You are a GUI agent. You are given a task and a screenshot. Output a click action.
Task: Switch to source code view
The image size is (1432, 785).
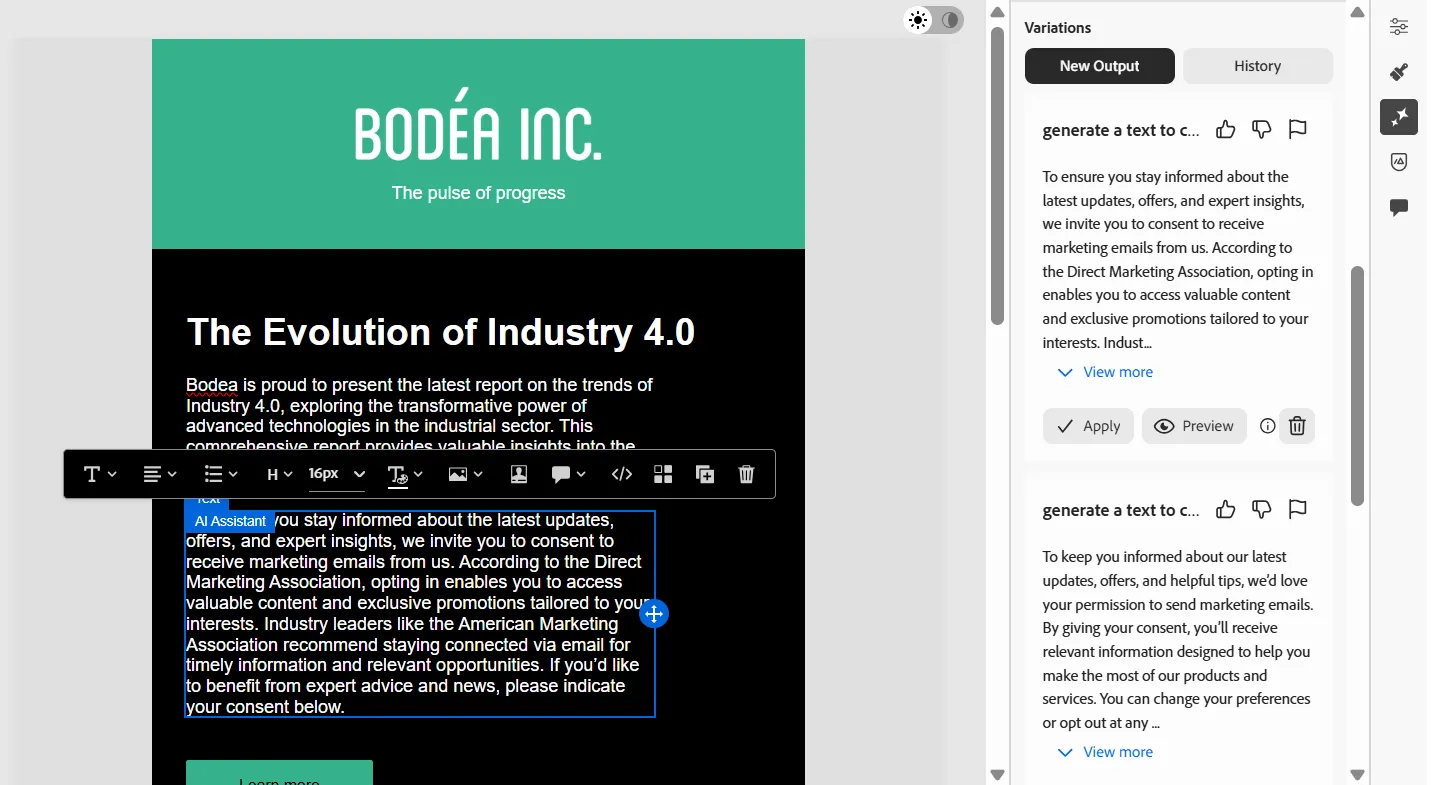point(622,474)
